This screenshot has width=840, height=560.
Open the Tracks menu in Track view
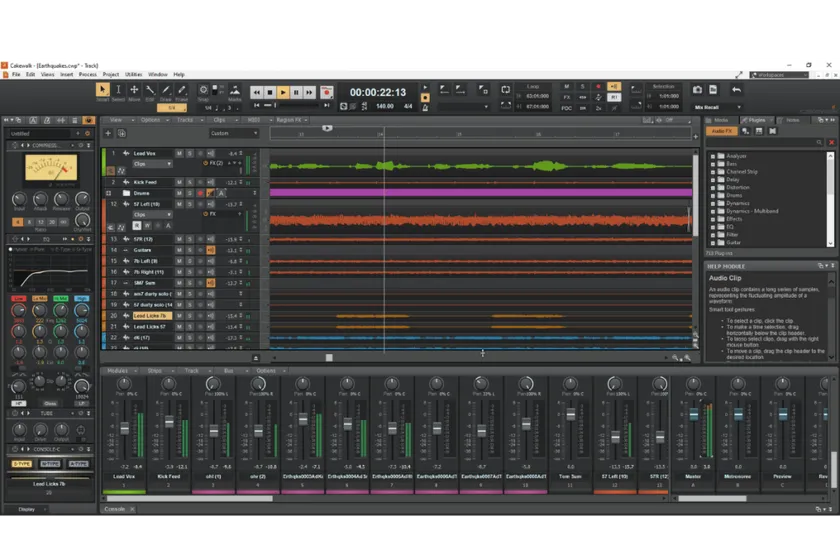coord(185,120)
